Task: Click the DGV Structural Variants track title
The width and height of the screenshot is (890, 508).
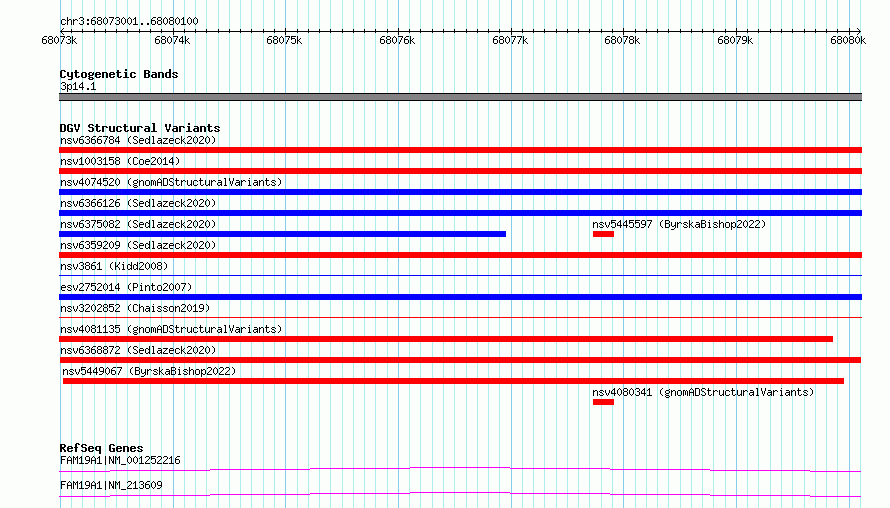Action: click(140, 128)
